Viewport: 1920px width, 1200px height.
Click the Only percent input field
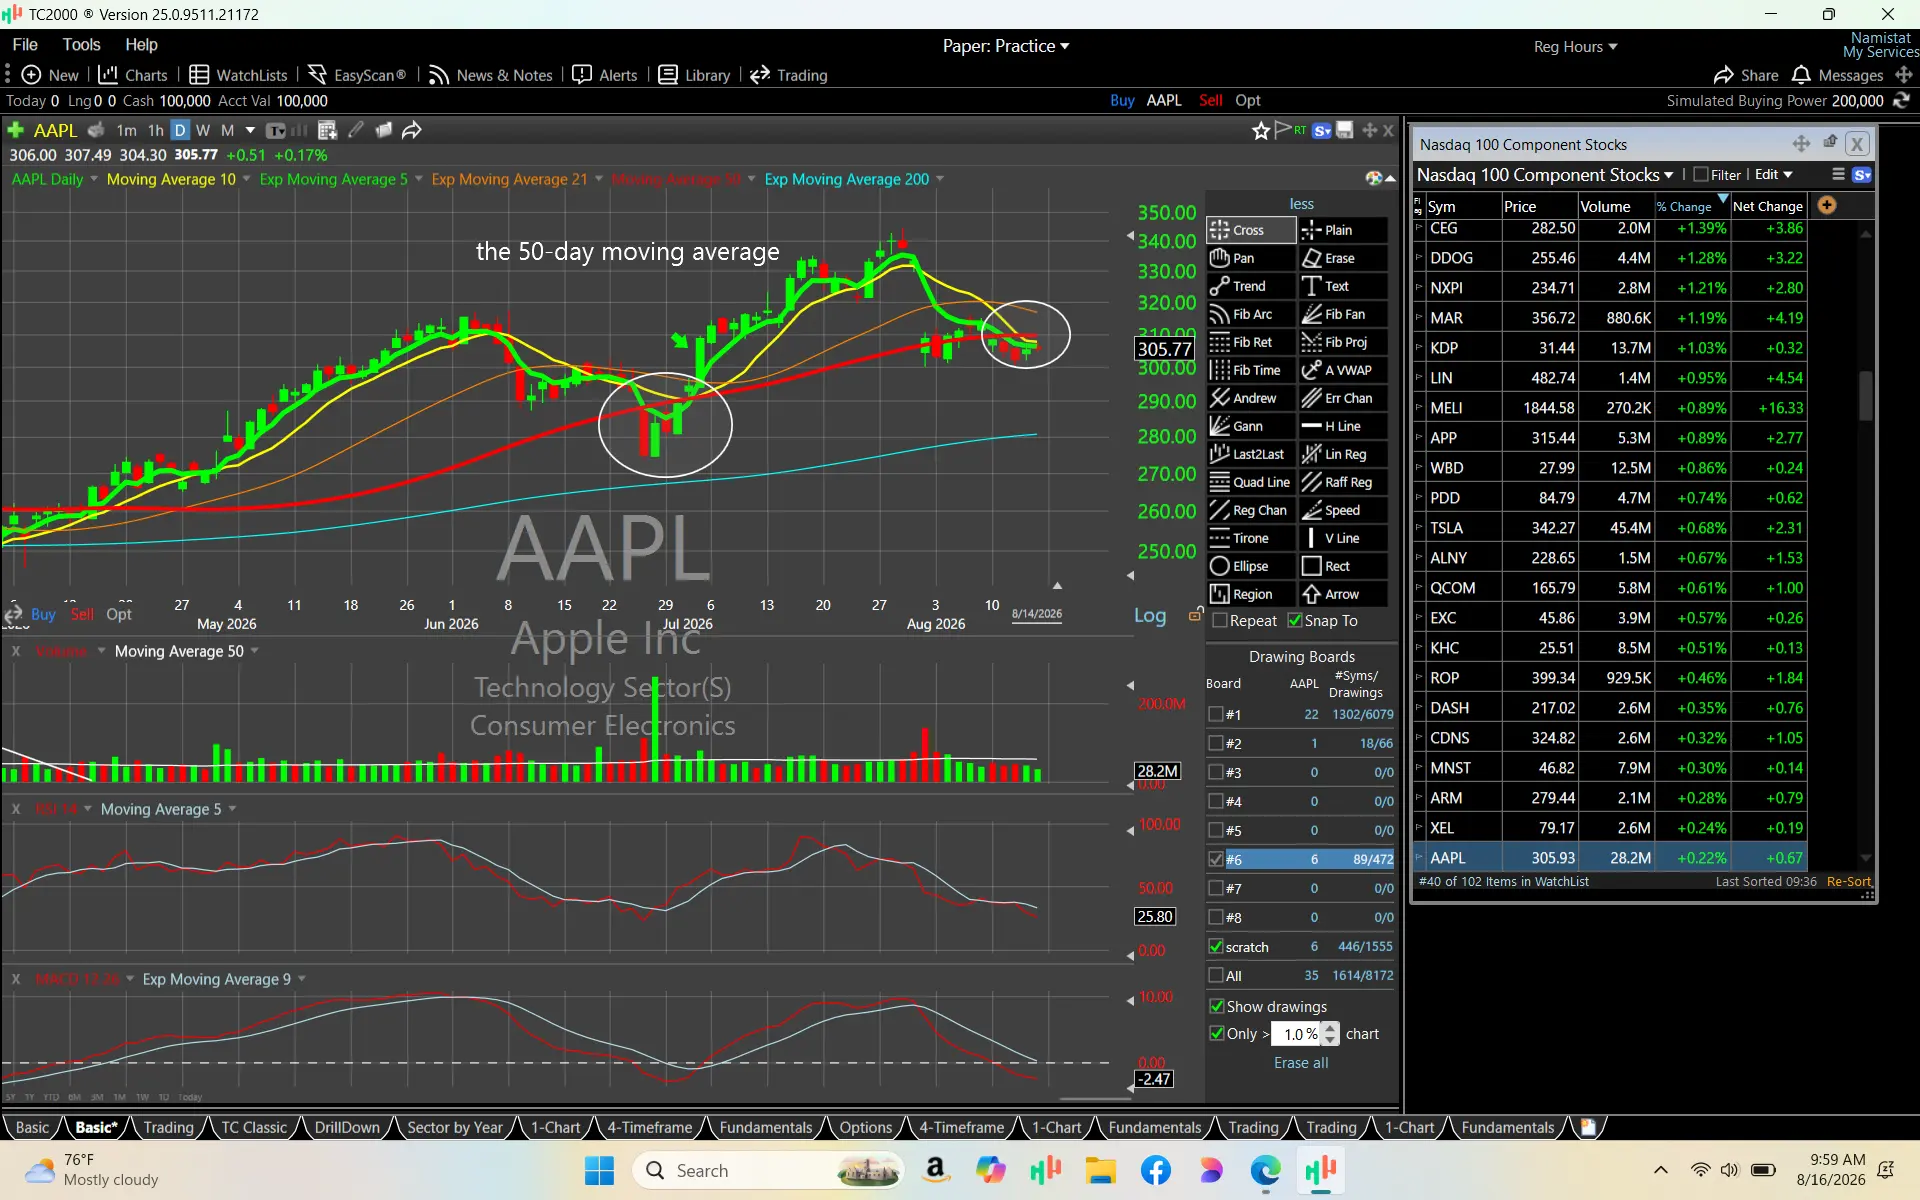(x=1296, y=1034)
